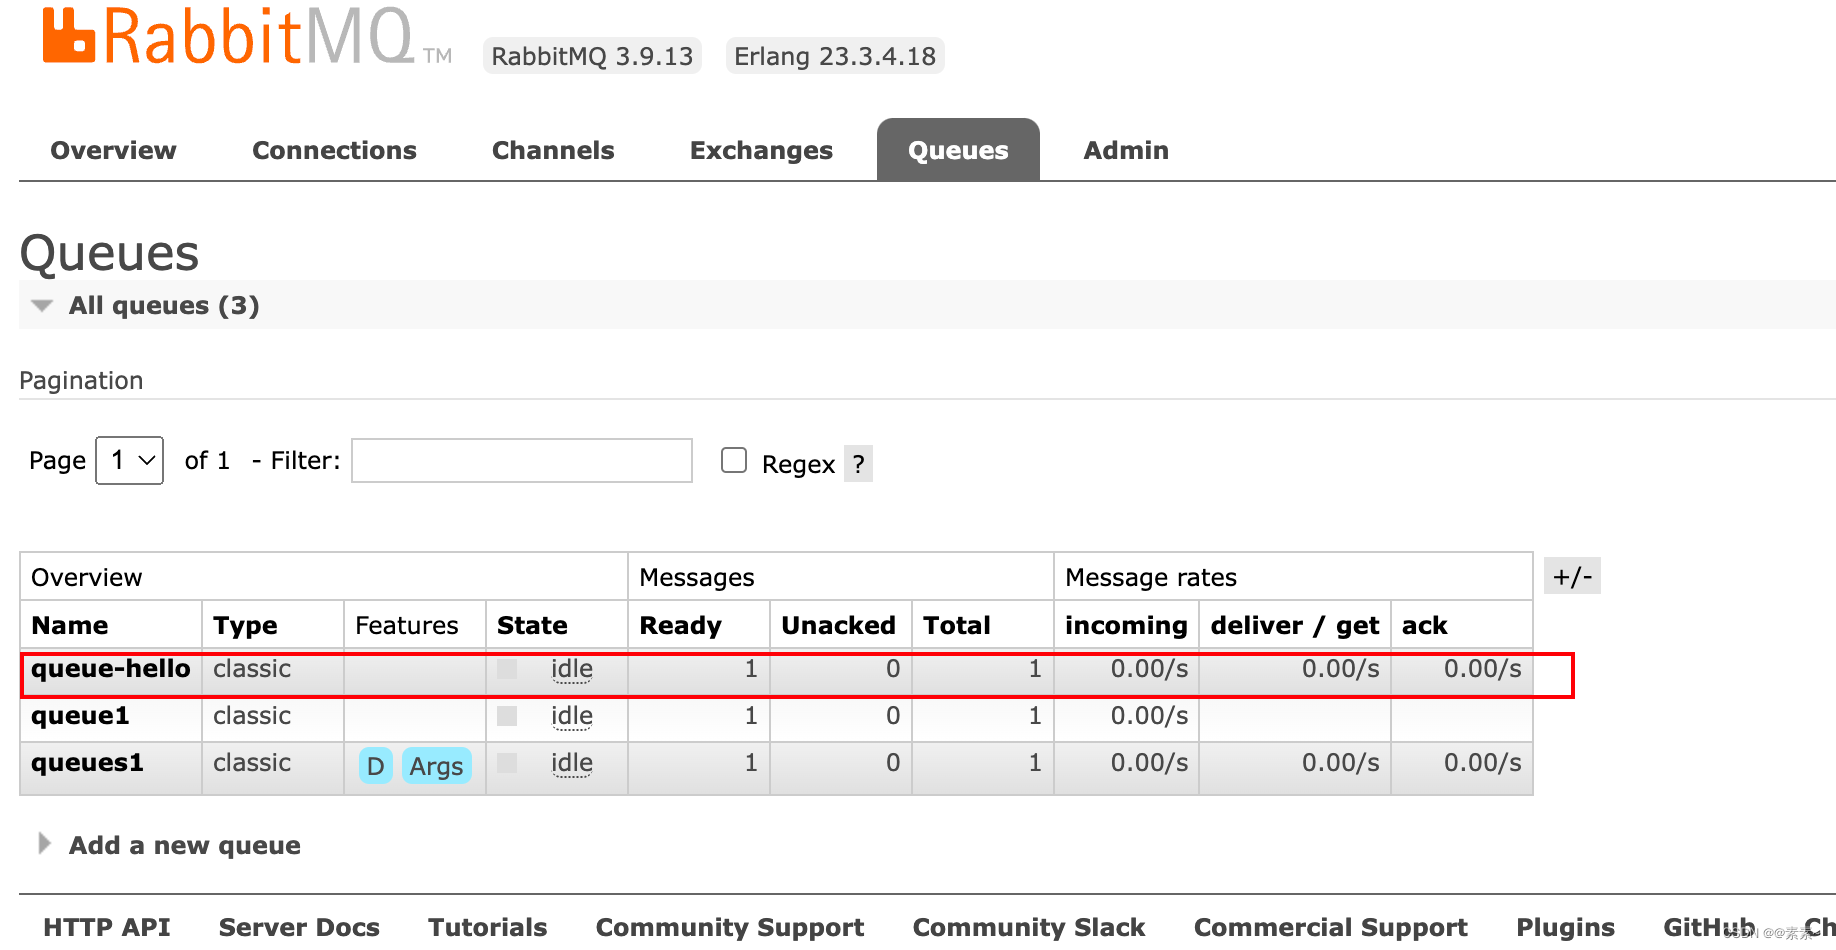This screenshot has width=1836, height=950.
Task: Sort the table by Unacked column
Action: [x=838, y=626]
